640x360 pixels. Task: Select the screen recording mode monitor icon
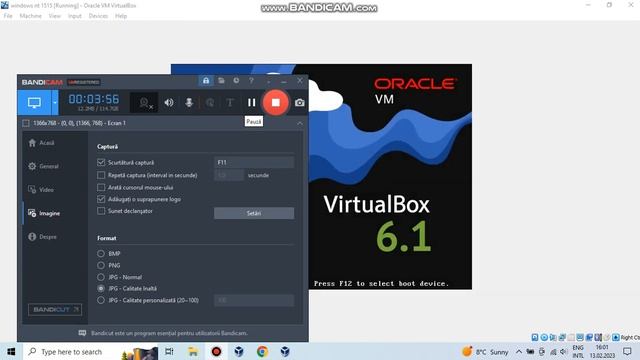34,102
